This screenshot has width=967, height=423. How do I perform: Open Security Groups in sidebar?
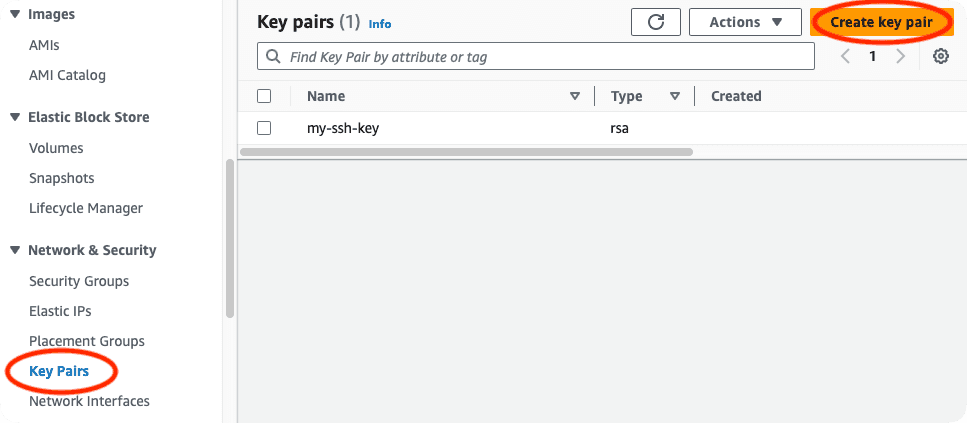point(79,281)
